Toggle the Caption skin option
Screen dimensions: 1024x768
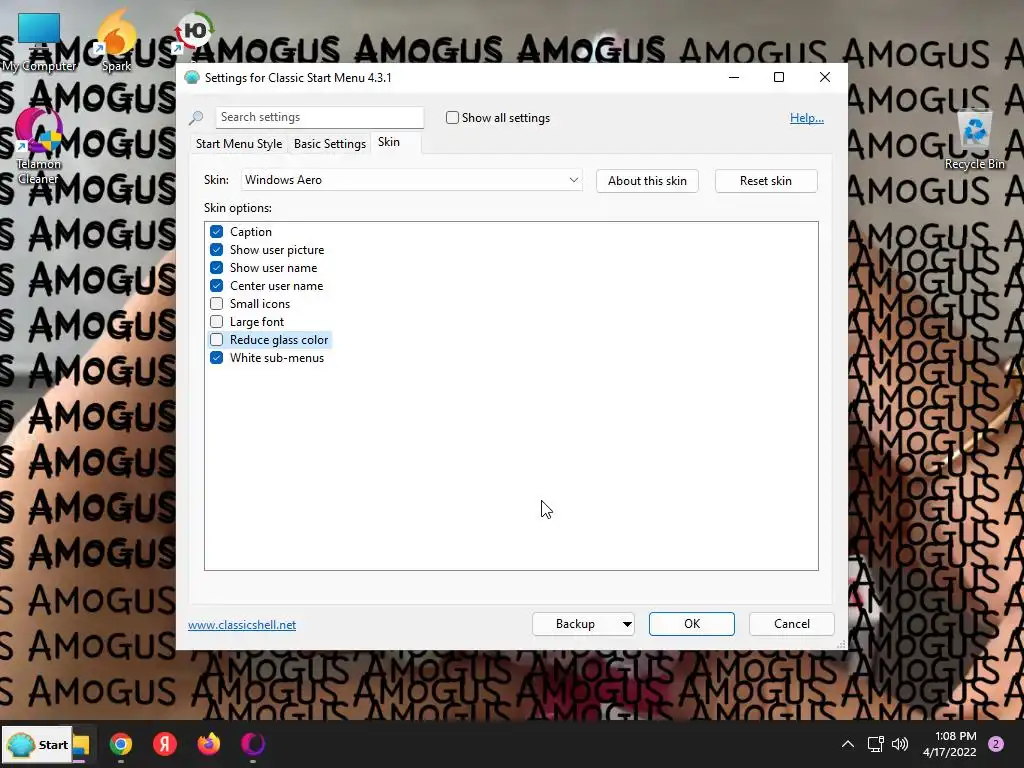tap(217, 232)
